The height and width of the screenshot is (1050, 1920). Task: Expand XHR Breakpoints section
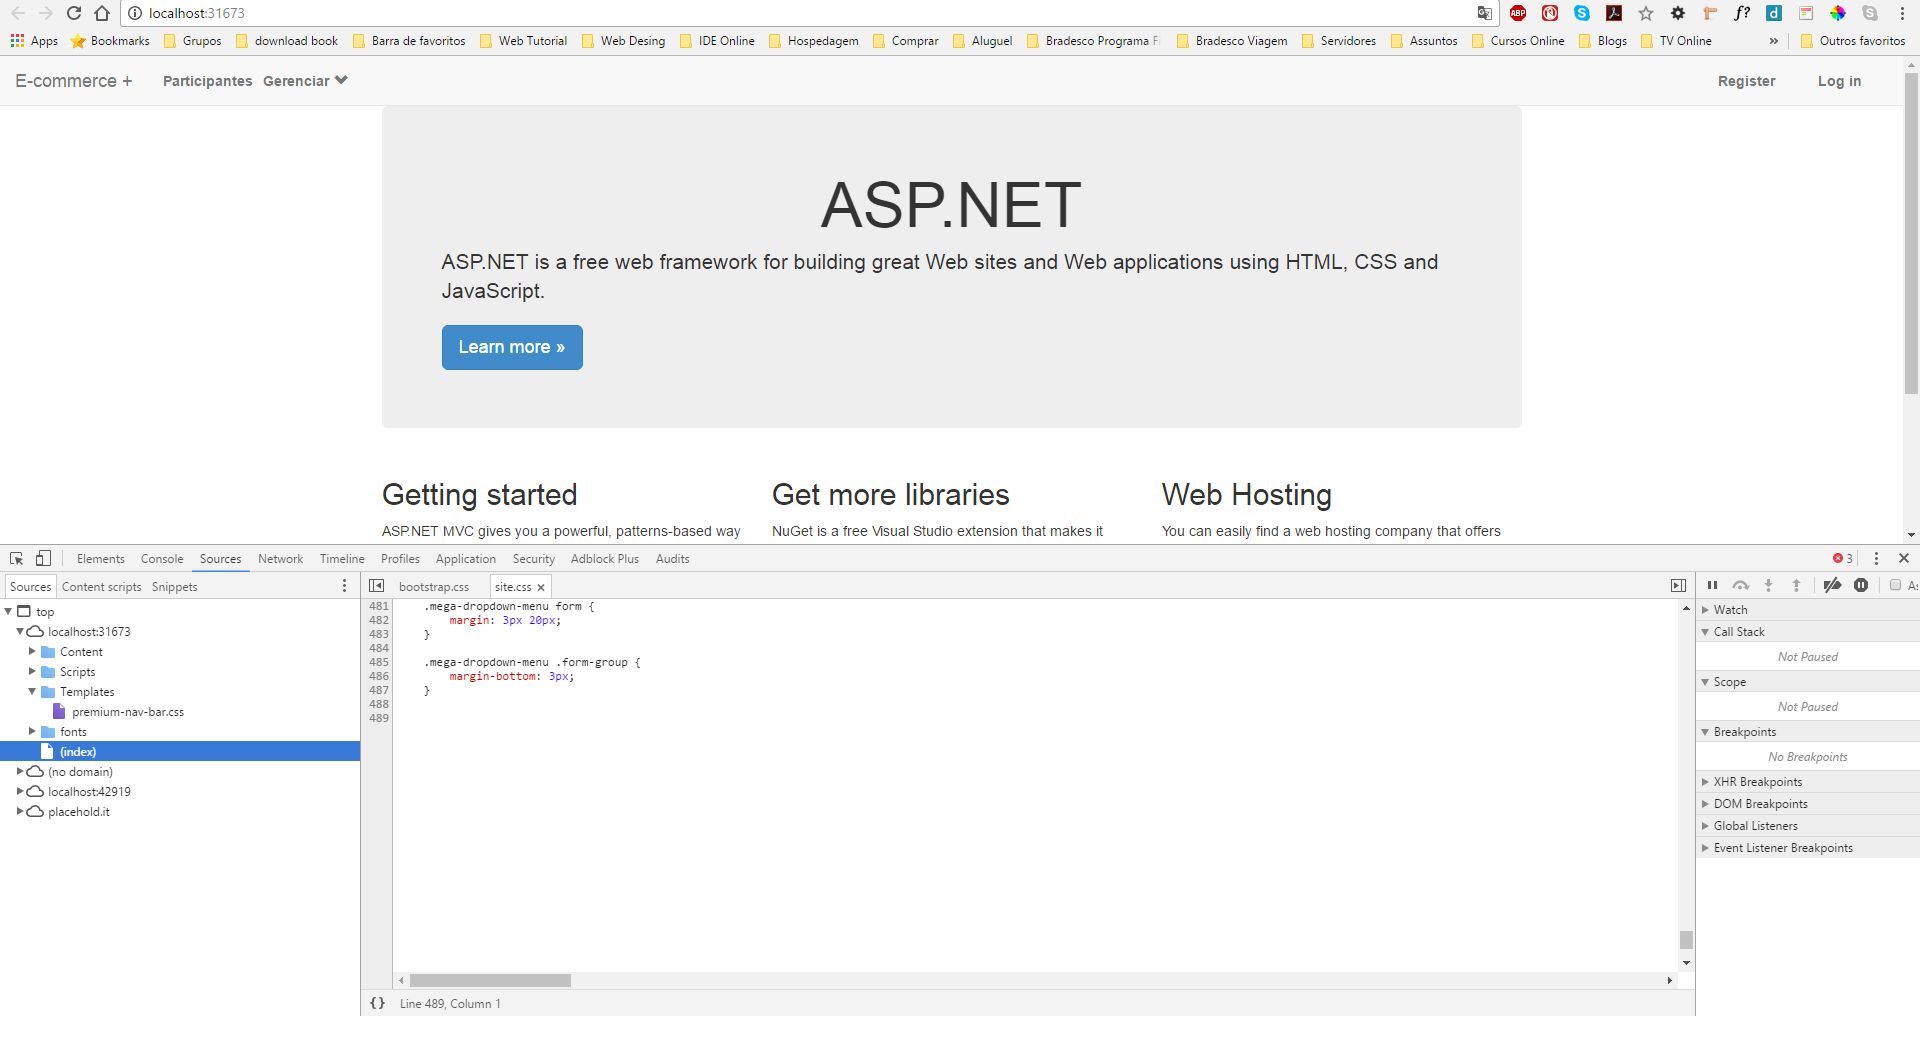[1706, 781]
